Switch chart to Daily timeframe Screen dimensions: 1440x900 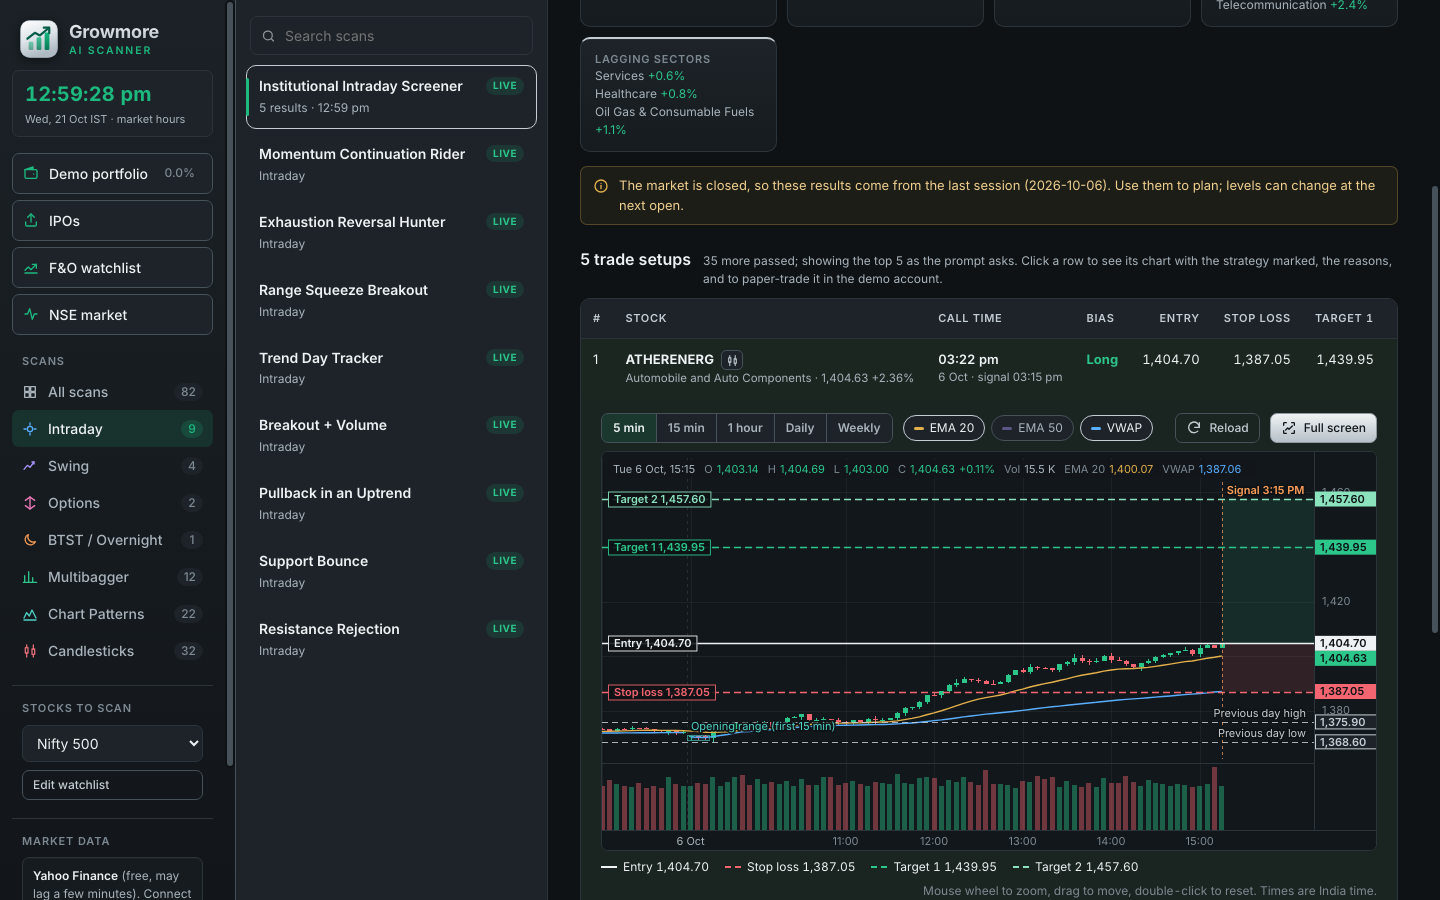(x=800, y=428)
